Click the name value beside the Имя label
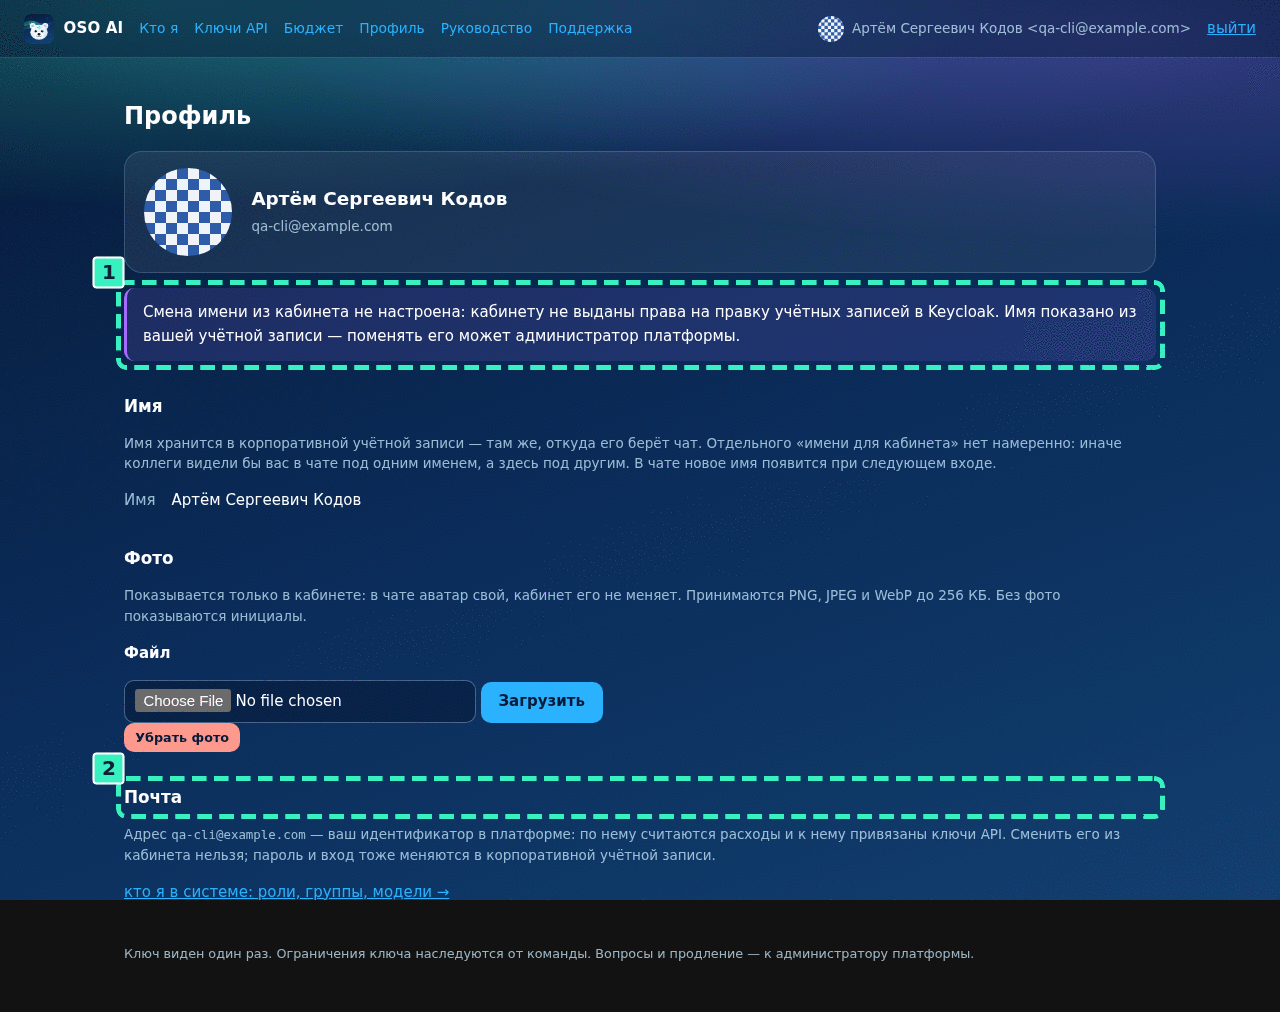The width and height of the screenshot is (1280, 1012). tap(266, 500)
